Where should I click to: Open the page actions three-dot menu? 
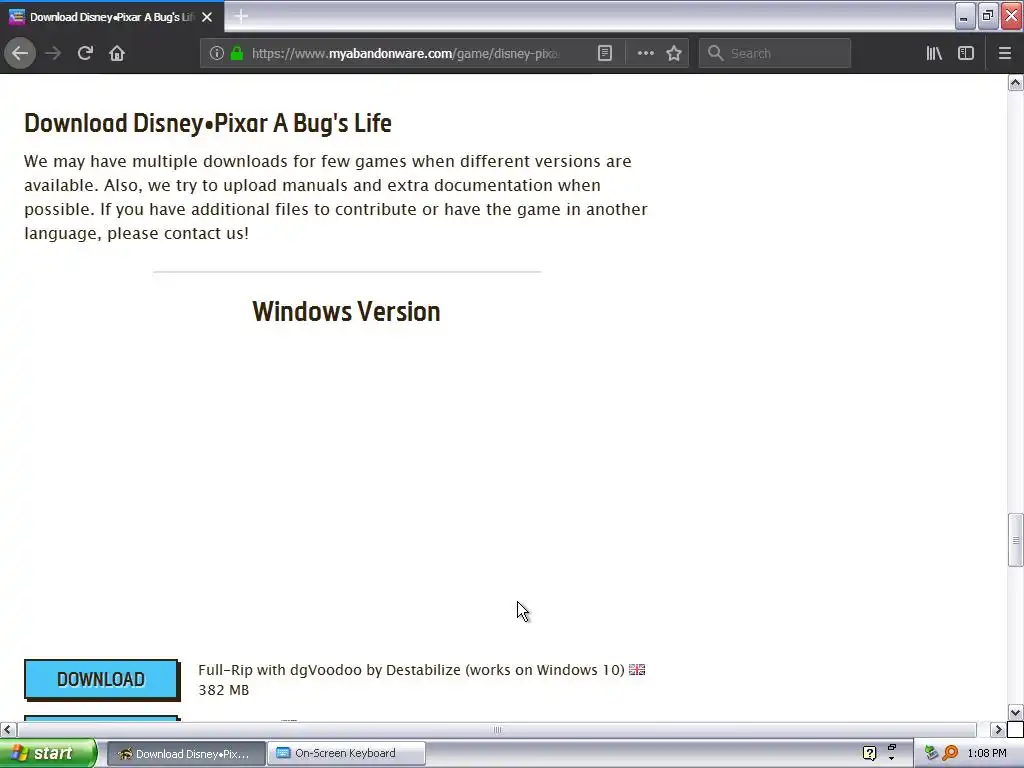[645, 53]
